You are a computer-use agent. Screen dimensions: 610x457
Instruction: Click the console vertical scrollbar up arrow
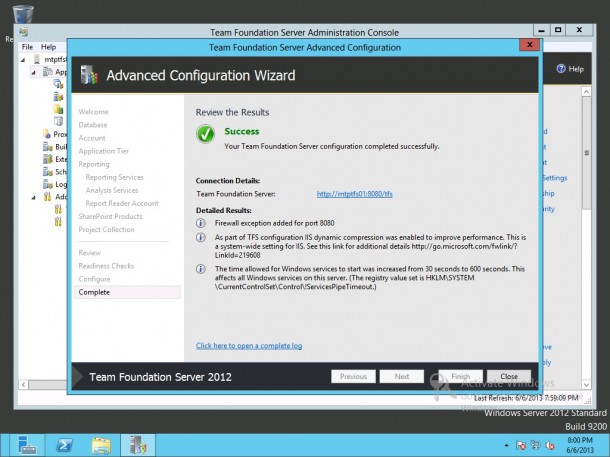click(x=586, y=92)
